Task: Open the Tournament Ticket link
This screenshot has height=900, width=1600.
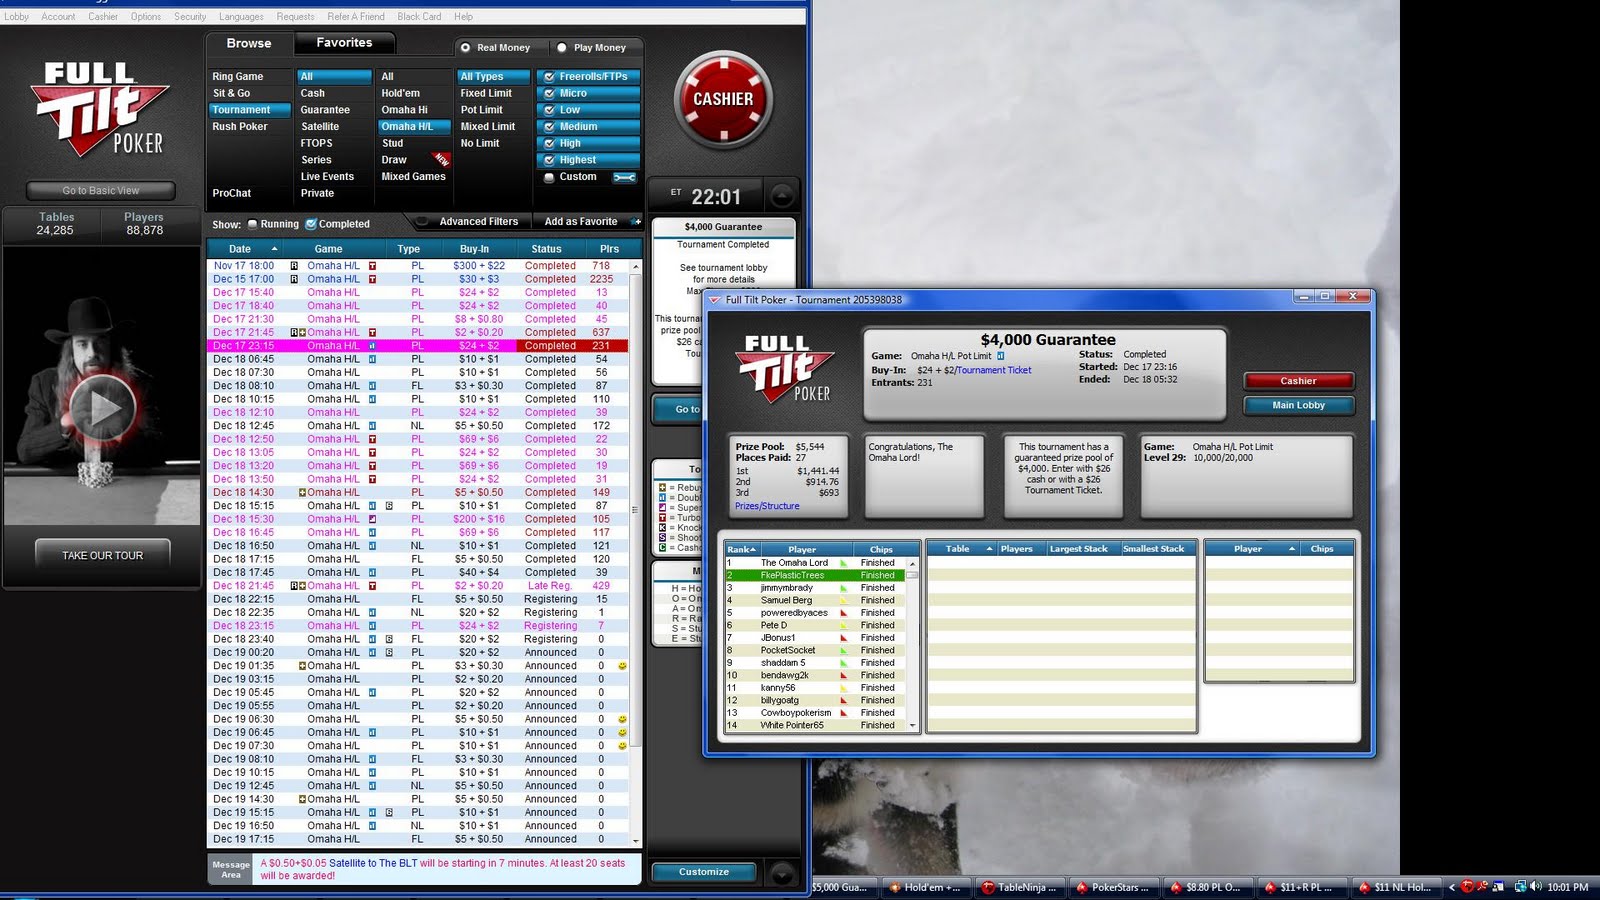Action: [993, 370]
